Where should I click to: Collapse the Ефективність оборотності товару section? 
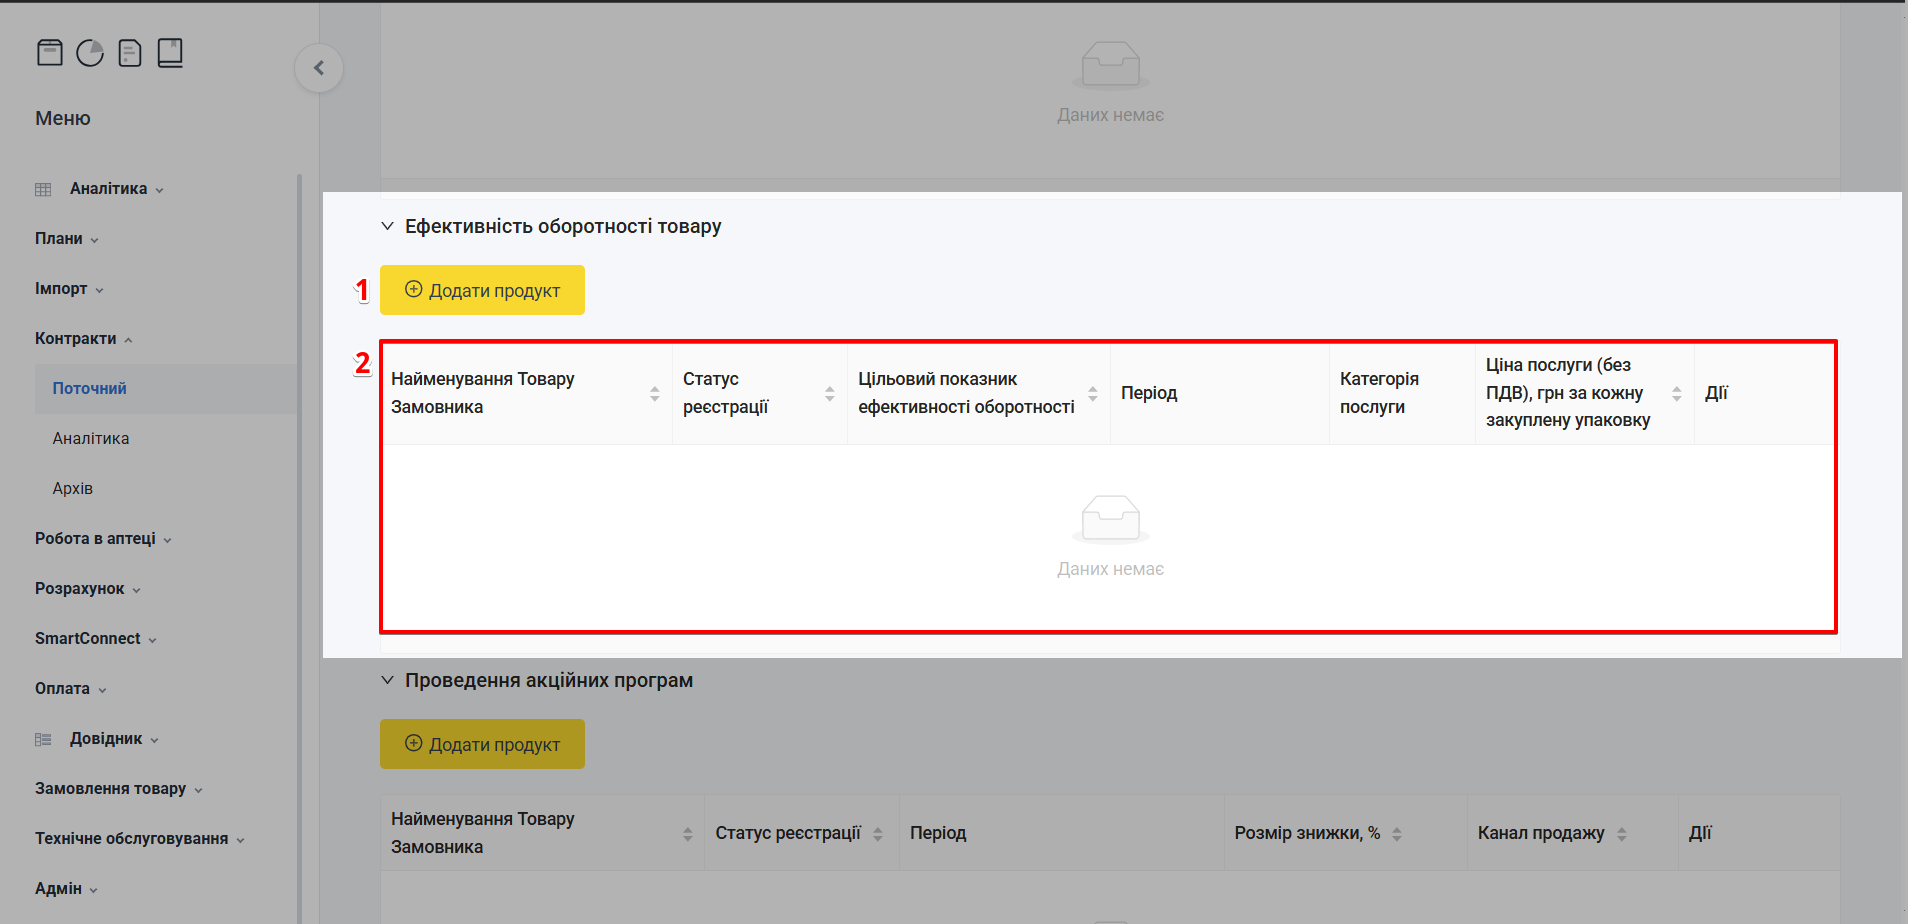coord(388,227)
